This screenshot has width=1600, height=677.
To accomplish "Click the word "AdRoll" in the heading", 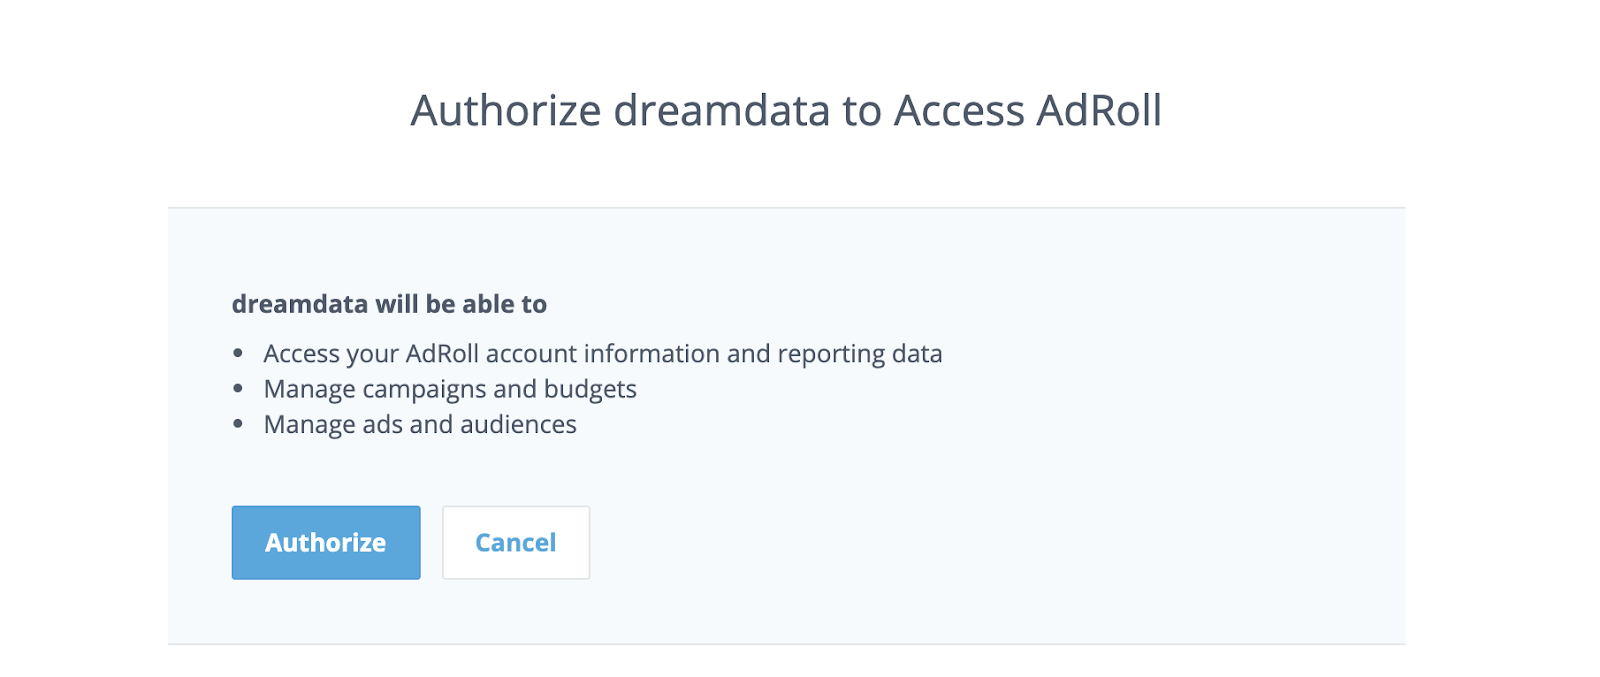I will [1099, 110].
